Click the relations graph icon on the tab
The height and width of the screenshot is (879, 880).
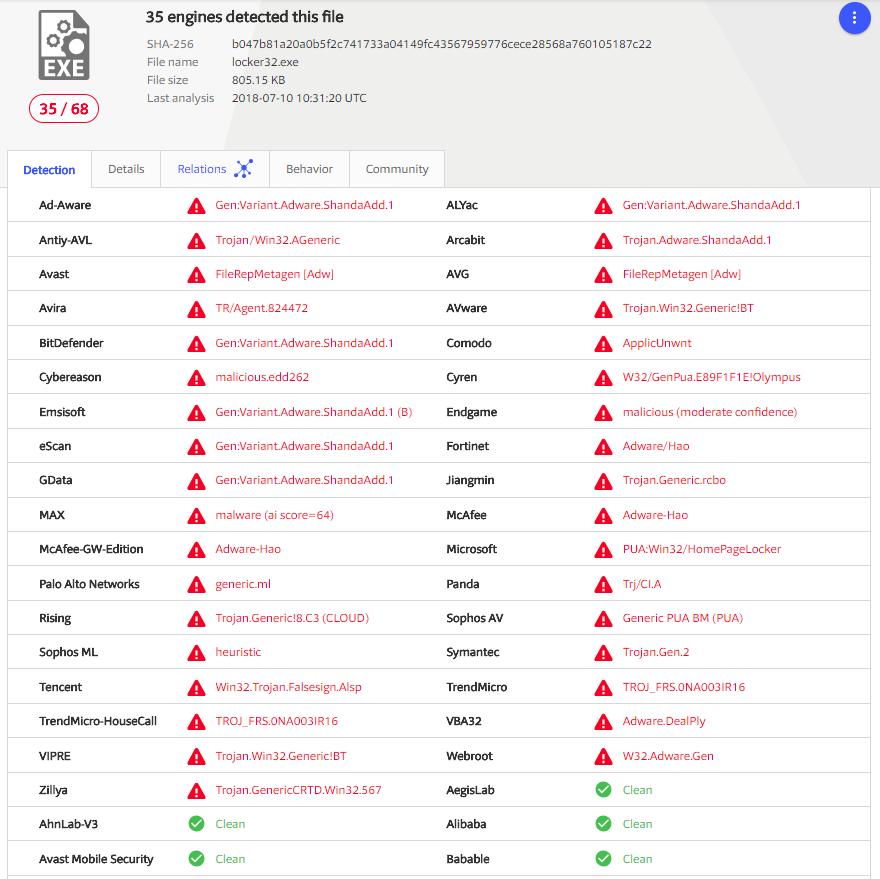[243, 169]
